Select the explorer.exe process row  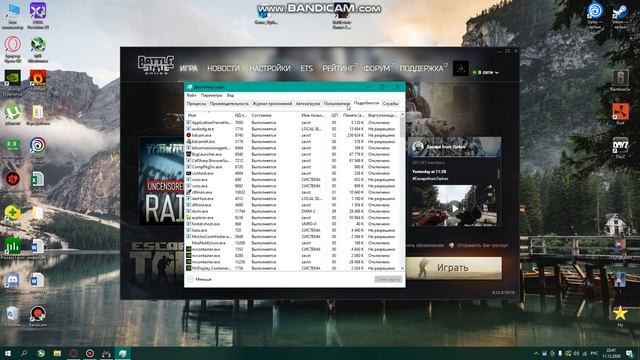[293, 218]
